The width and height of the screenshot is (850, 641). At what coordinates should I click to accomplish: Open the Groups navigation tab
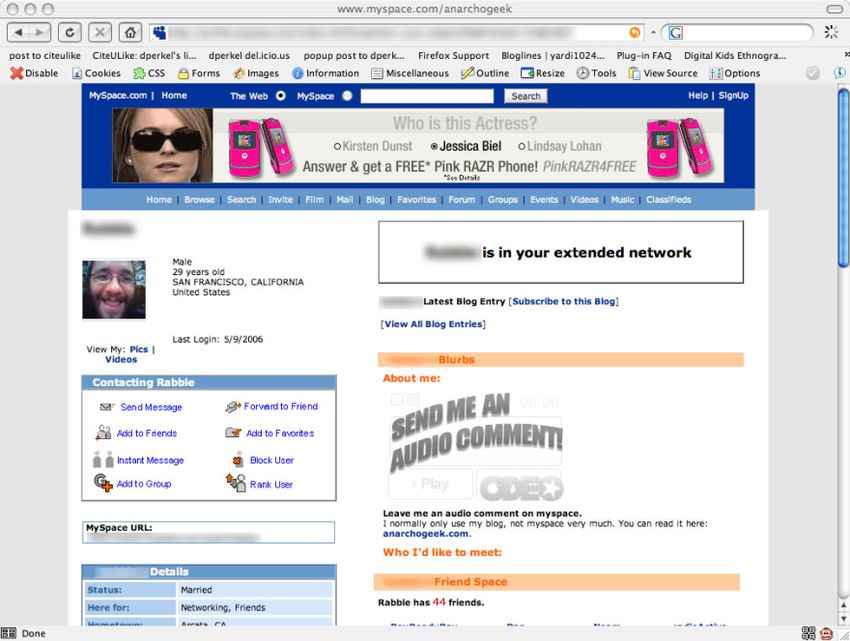(x=503, y=200)
